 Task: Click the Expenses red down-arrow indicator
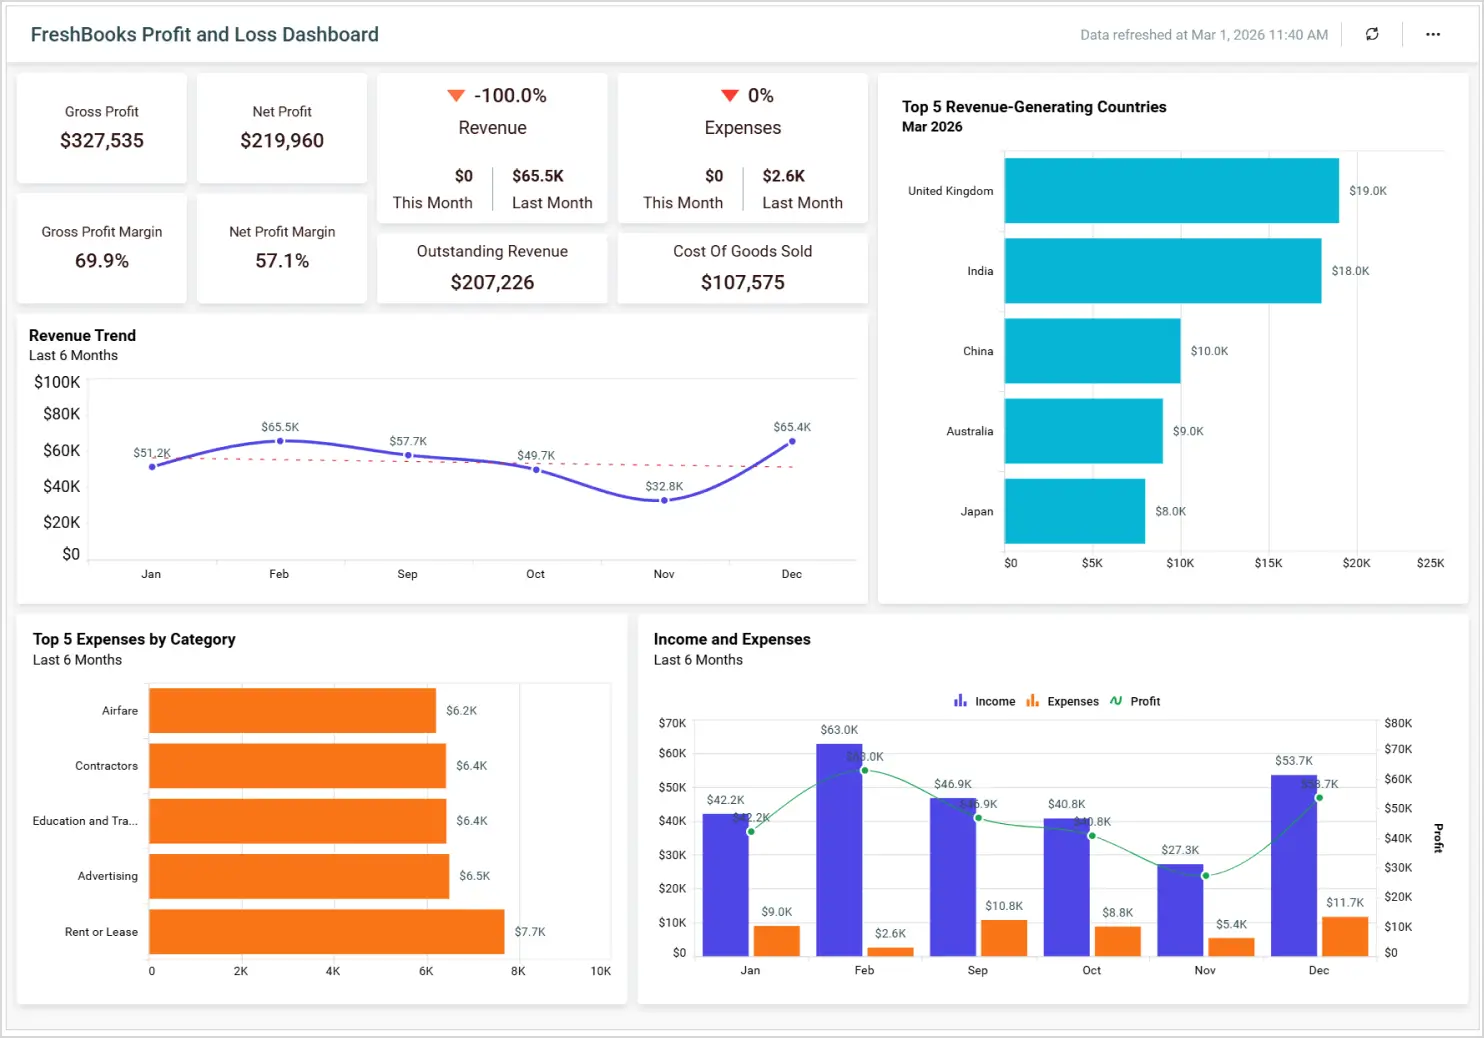click(x=730, y=96)
